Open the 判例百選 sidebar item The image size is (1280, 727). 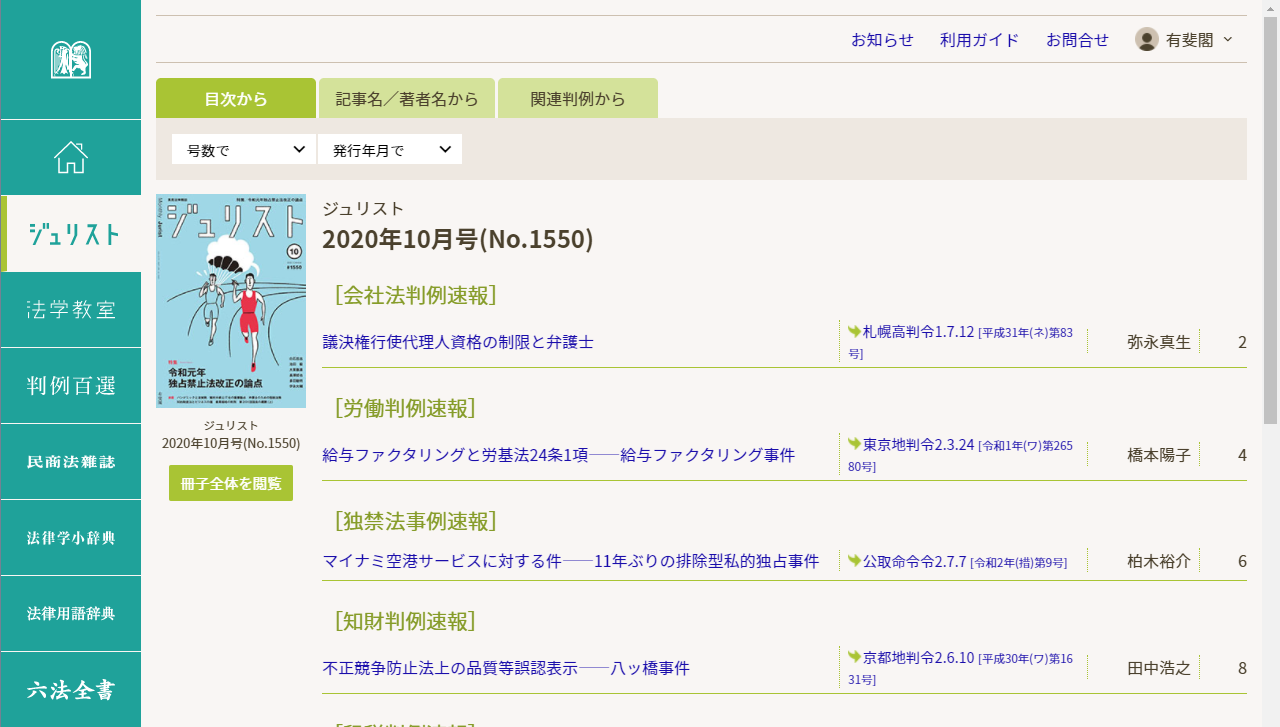tap(71, 386)
